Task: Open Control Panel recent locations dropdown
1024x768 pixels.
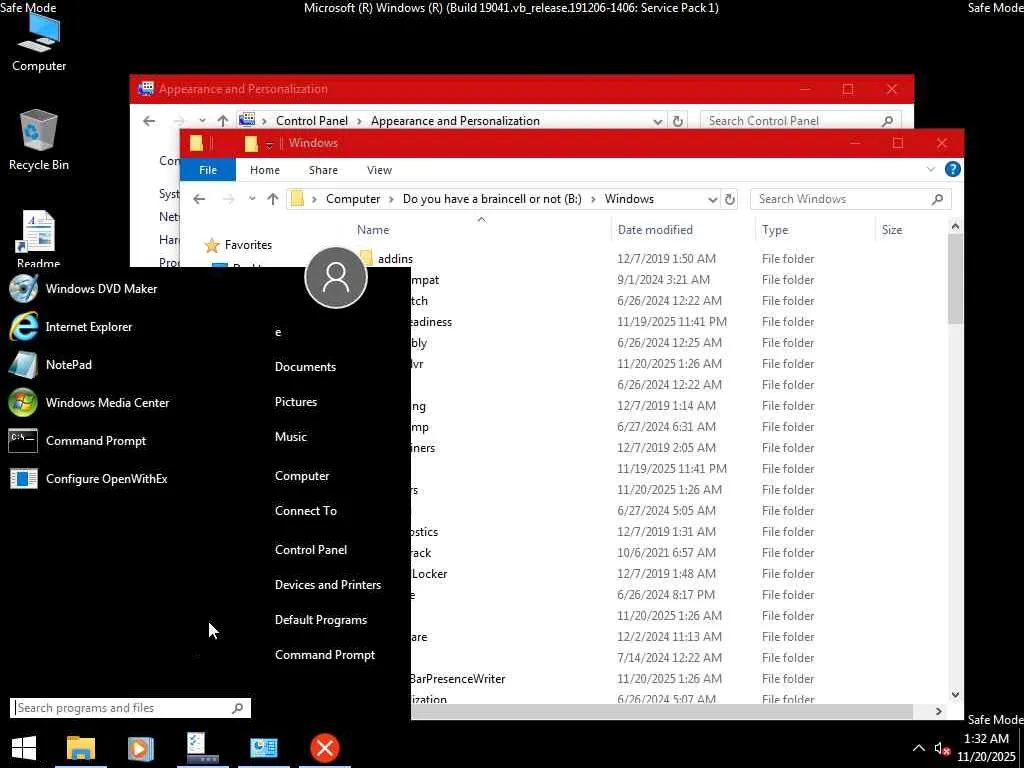Action: point(202,121)
